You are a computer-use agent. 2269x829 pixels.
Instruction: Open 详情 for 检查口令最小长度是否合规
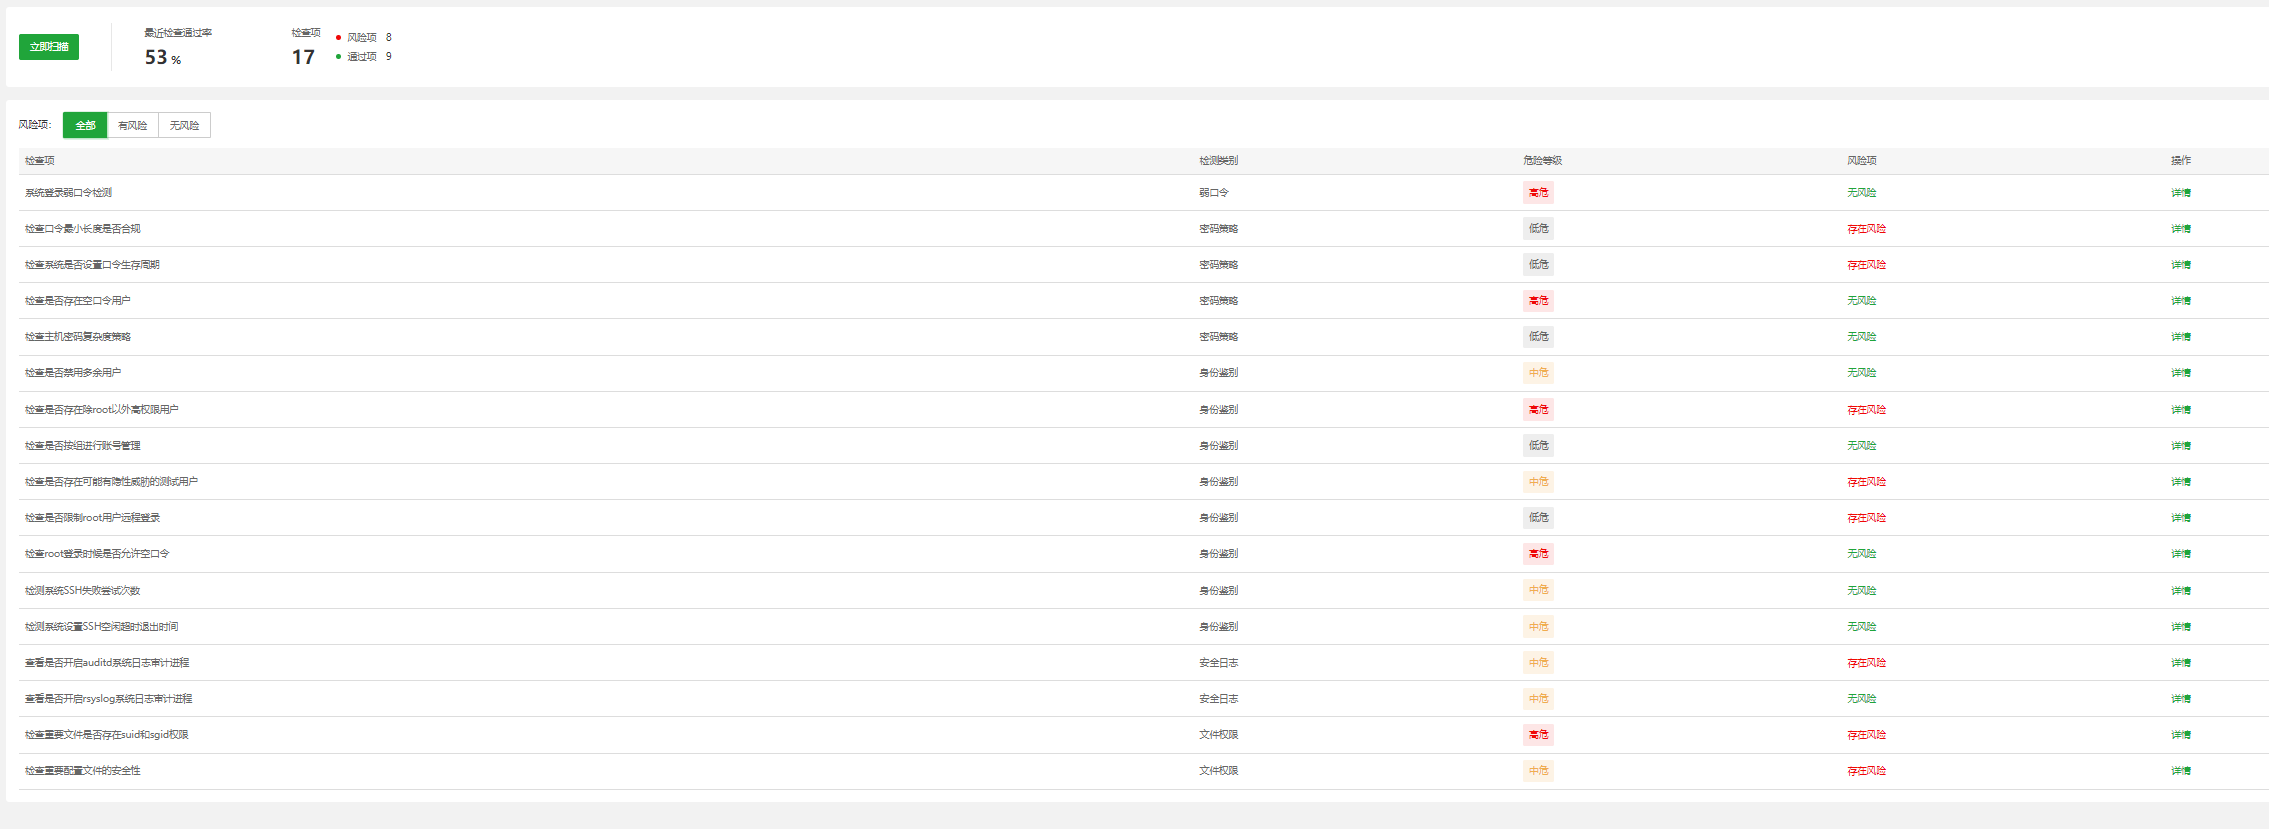point(2181,229)
